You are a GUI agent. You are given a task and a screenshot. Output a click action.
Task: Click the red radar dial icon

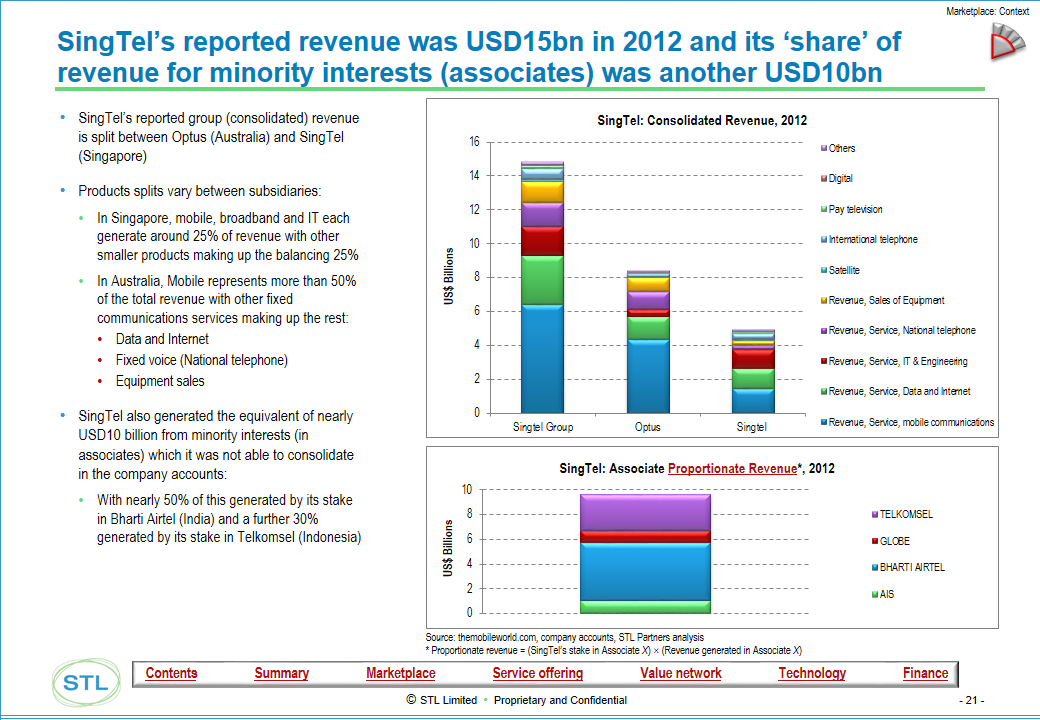[1007, 41]
